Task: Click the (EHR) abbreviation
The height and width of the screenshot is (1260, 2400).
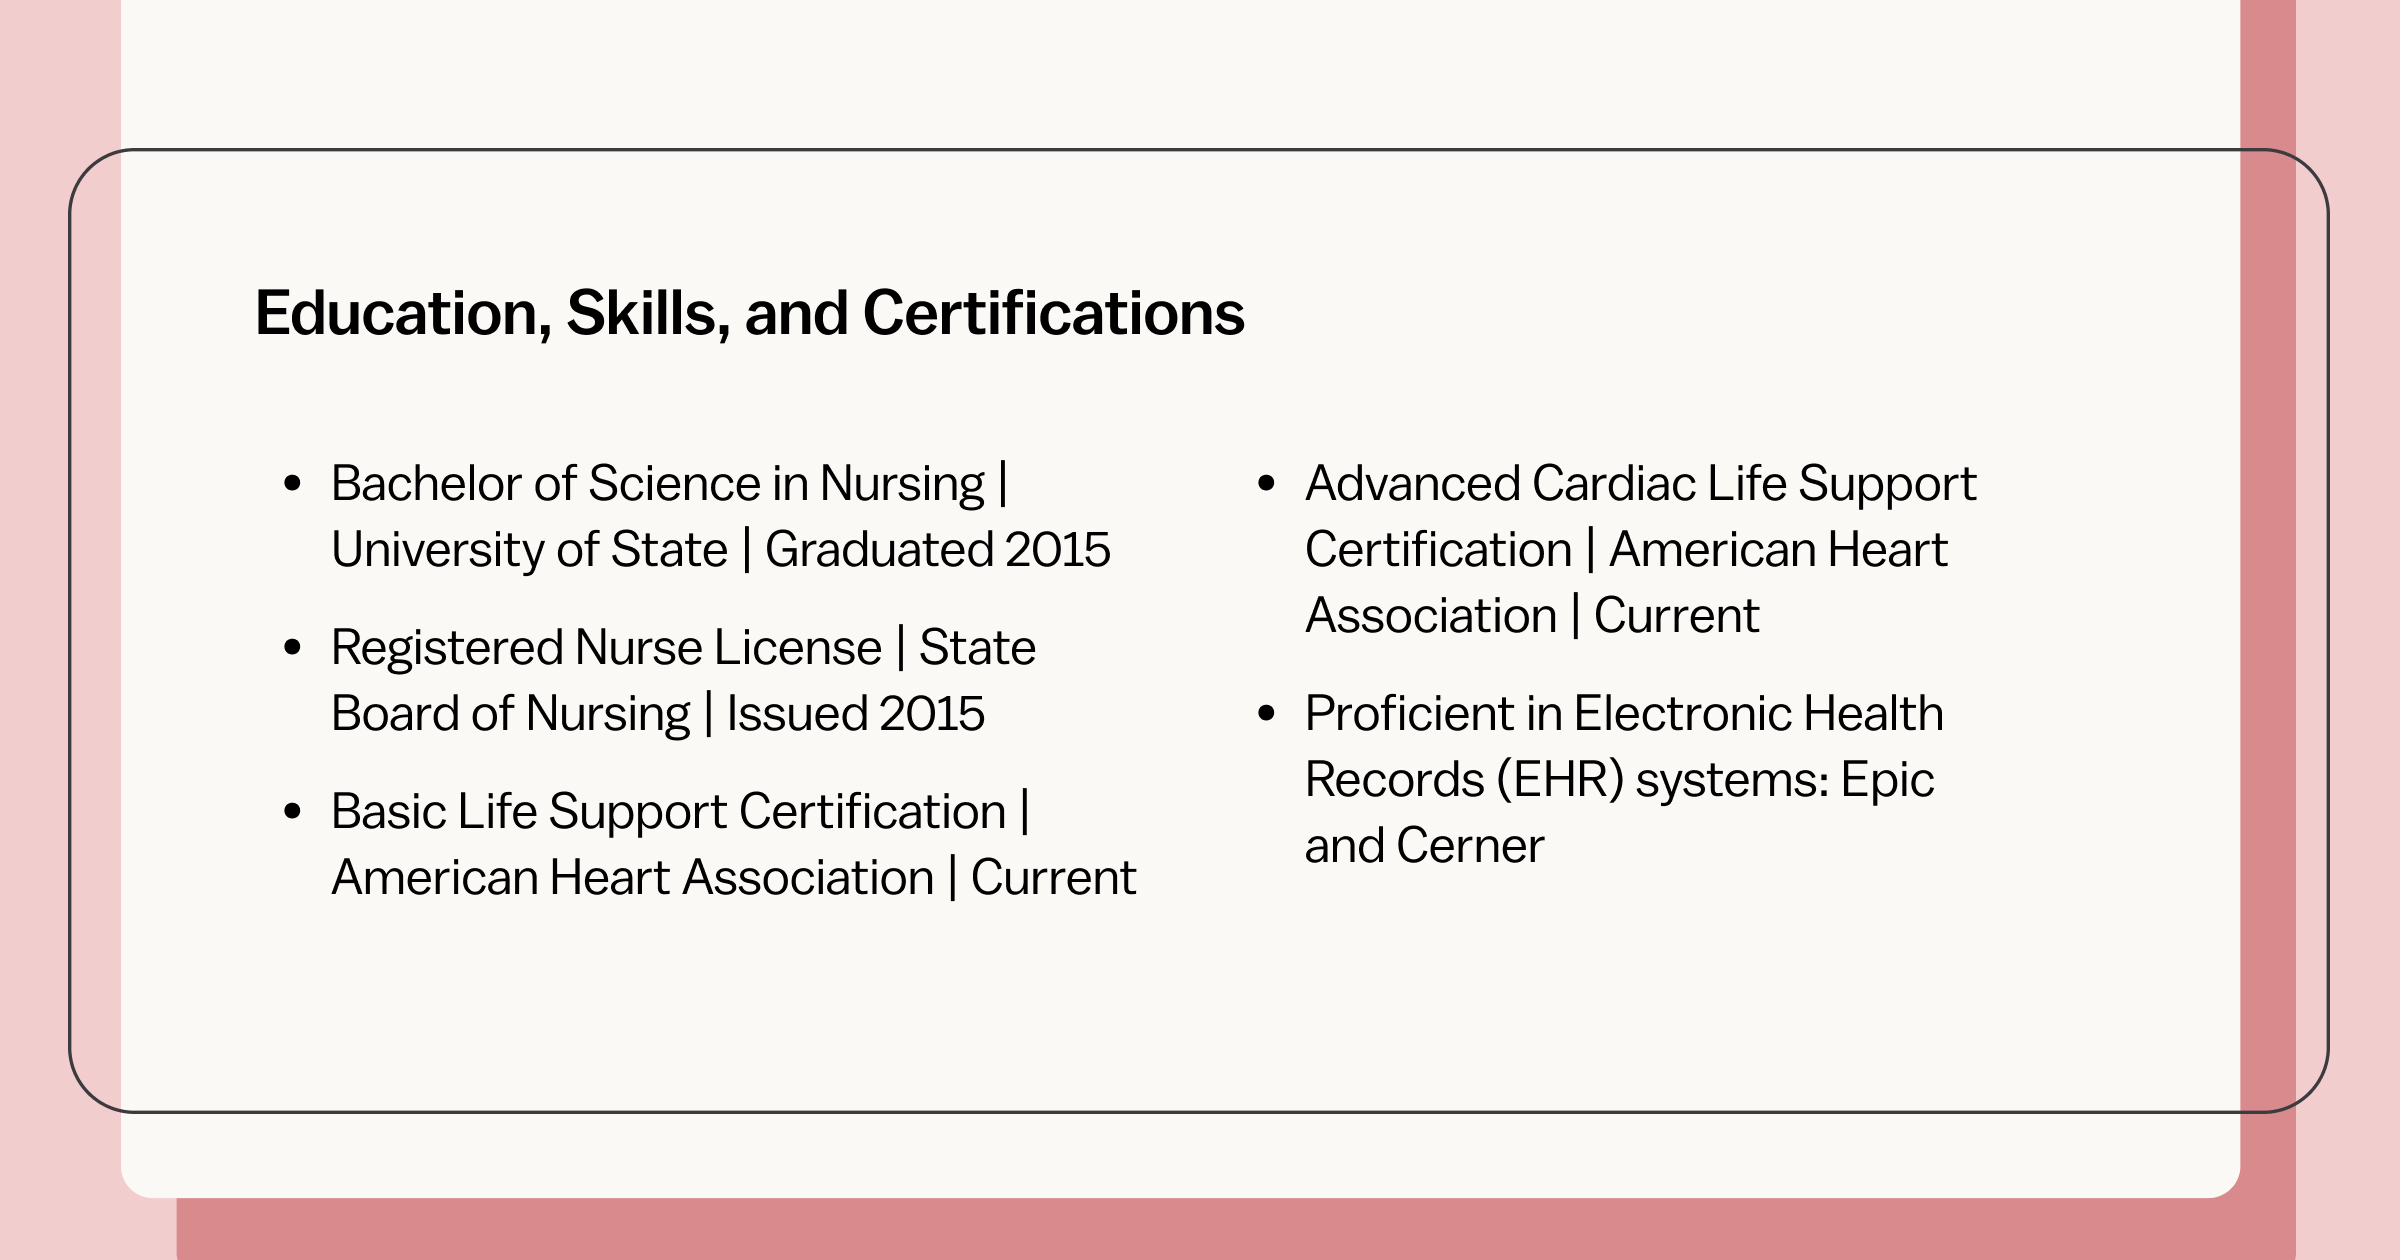Action: 1560,780
